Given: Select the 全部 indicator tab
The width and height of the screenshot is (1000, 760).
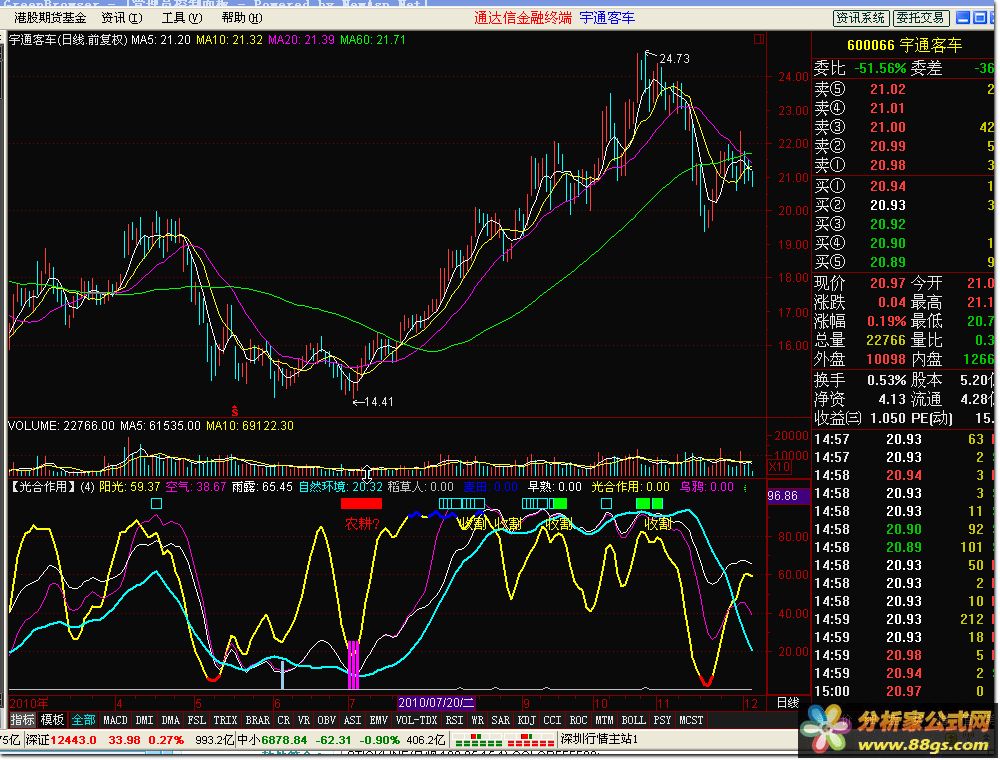Looking at the screenshot, I should [x=84, y=720].
